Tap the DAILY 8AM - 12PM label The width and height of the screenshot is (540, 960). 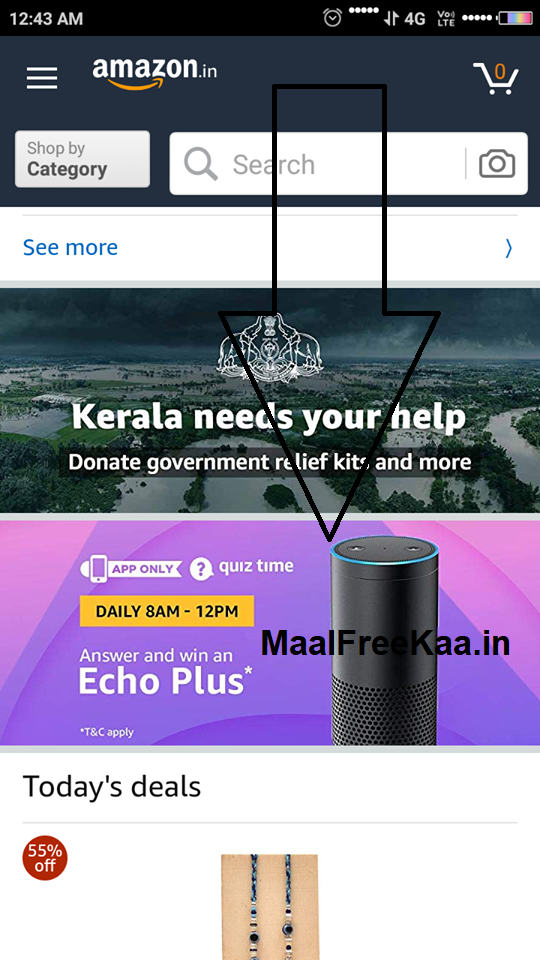167,610
